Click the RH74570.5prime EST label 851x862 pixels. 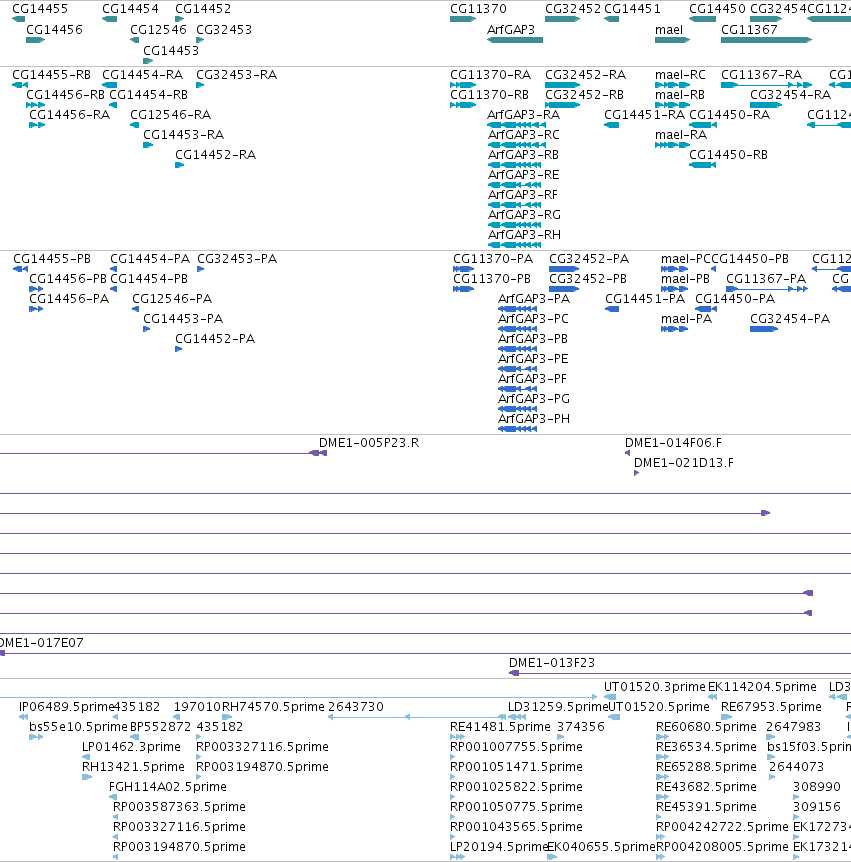click(x=273, y=706)
